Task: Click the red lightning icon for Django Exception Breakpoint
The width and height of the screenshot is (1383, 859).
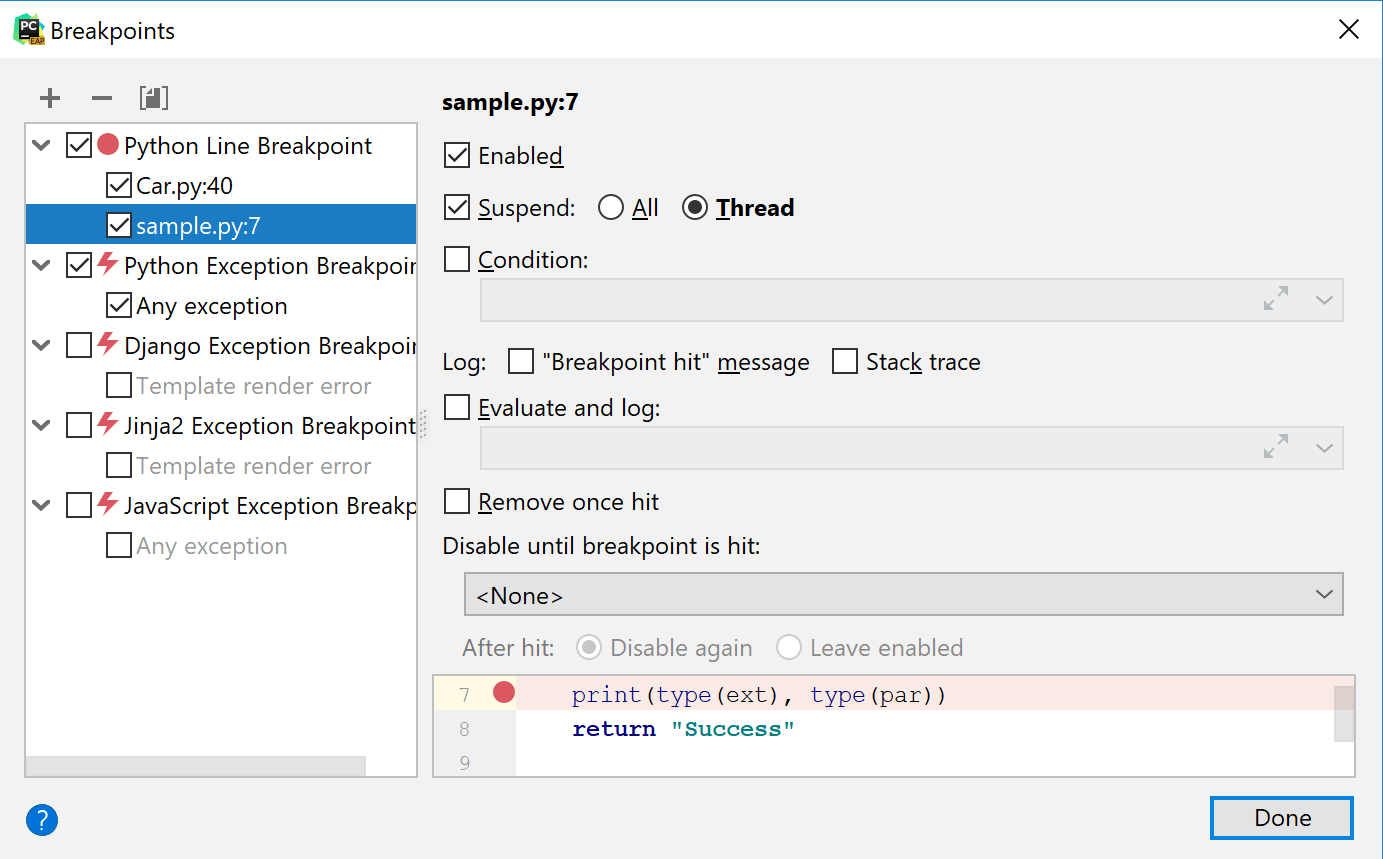Action: pos(108,345)
